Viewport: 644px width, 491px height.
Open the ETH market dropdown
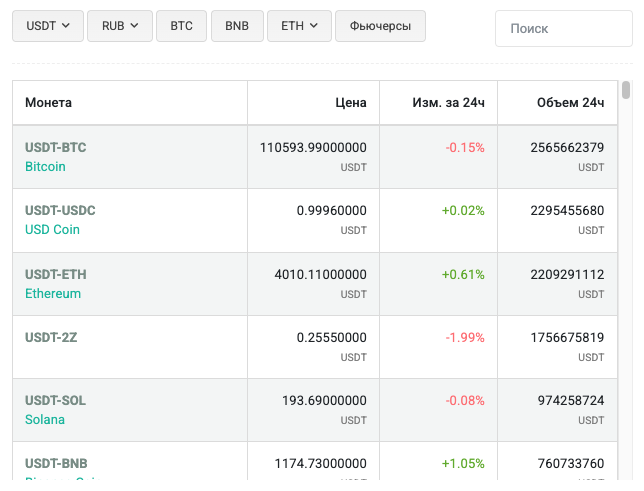(299, 26)
